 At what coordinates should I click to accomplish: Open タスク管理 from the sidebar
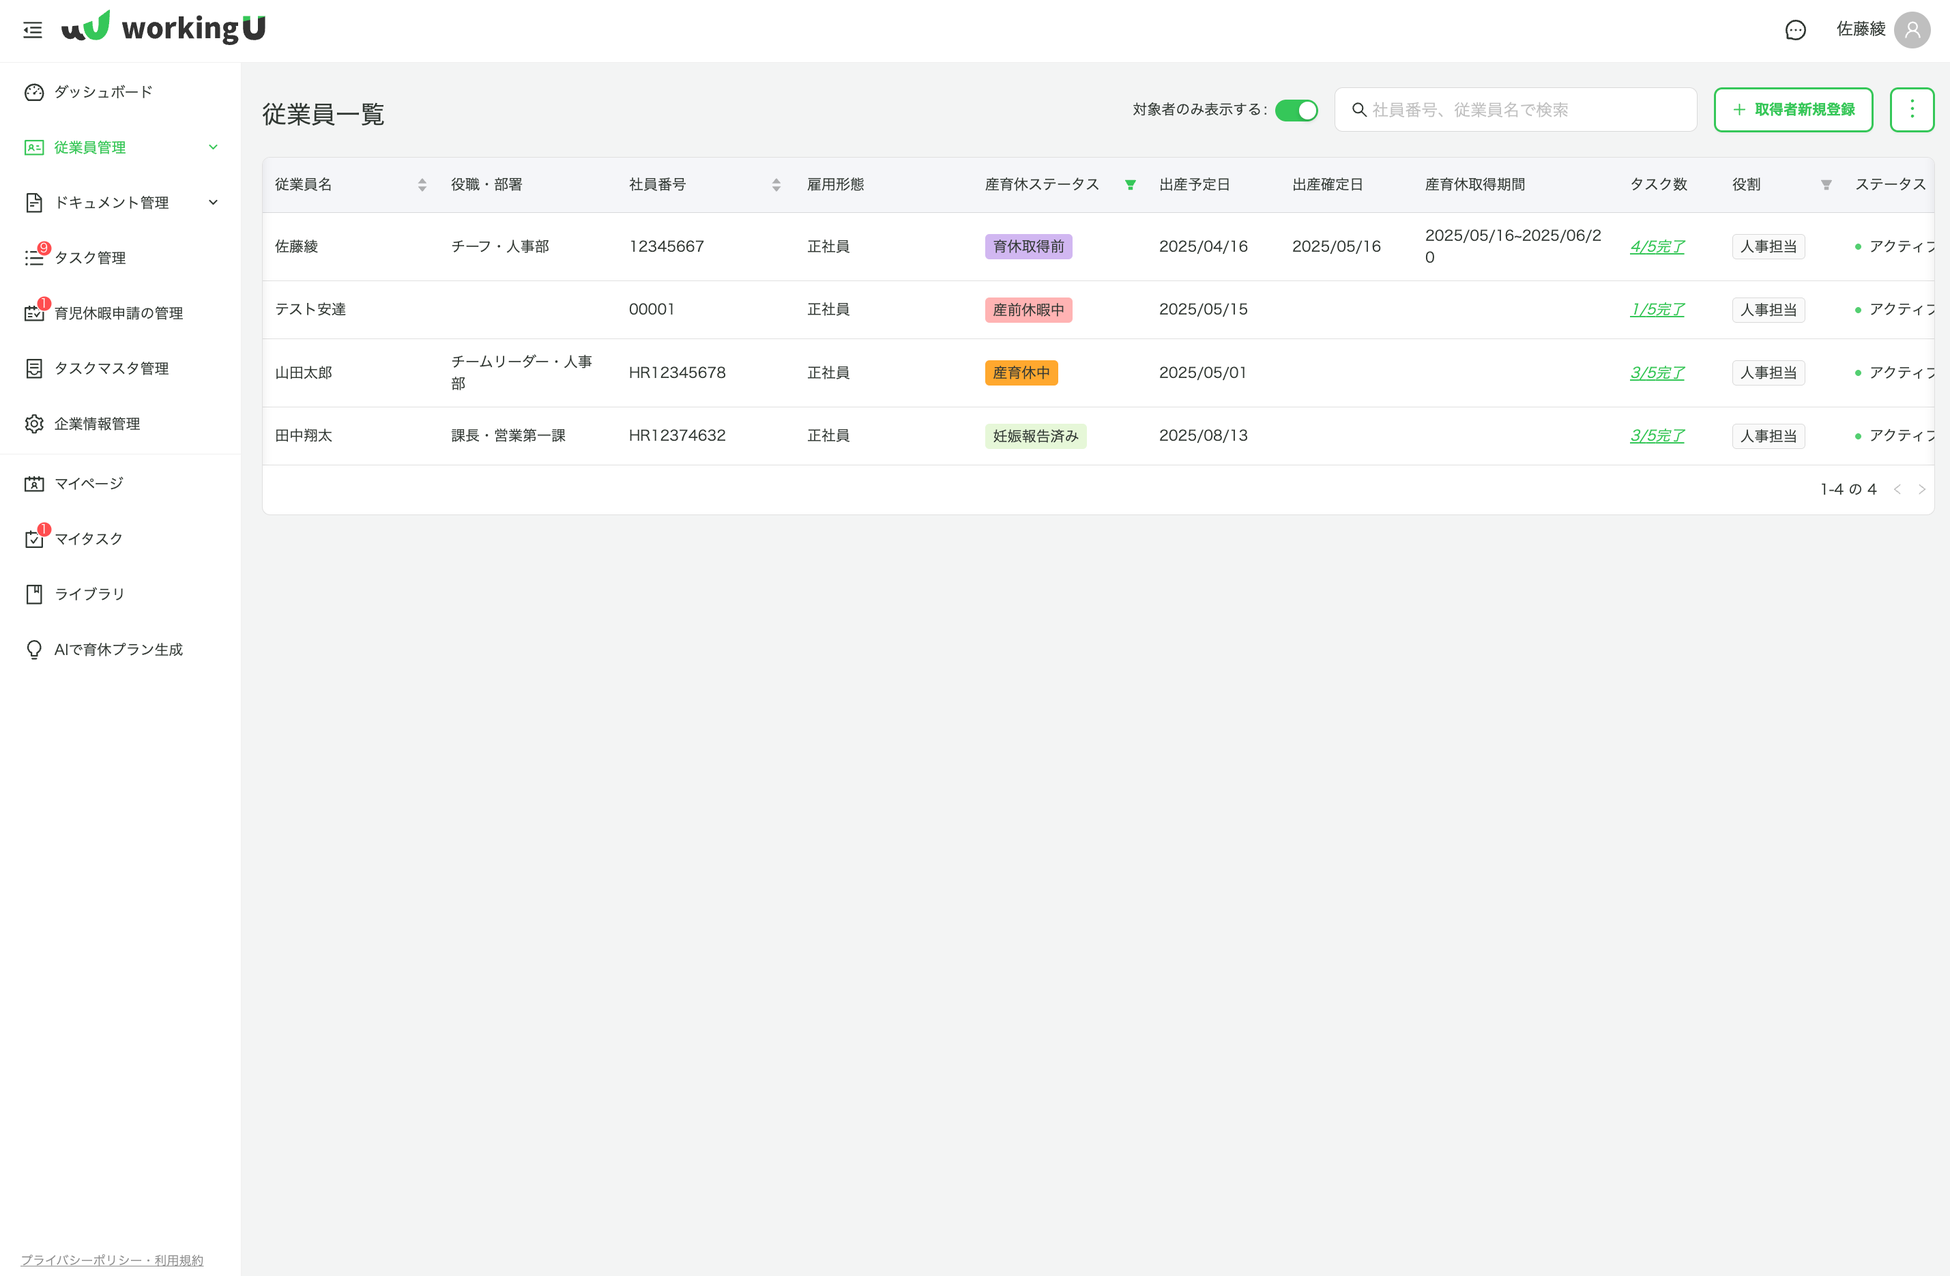(90, 258)
